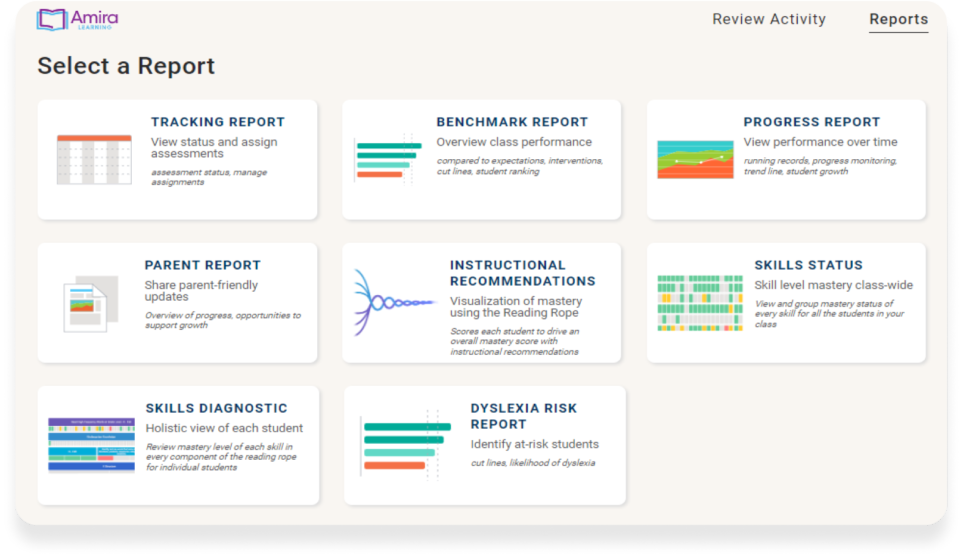Select the Parent Report heading

pos(203,265)
